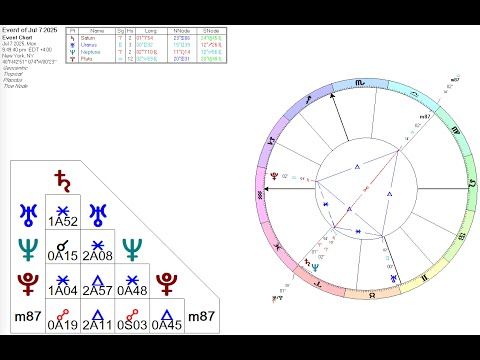
Task: Select the Virgo sign on the chart wheel
Action: [456, 130]
